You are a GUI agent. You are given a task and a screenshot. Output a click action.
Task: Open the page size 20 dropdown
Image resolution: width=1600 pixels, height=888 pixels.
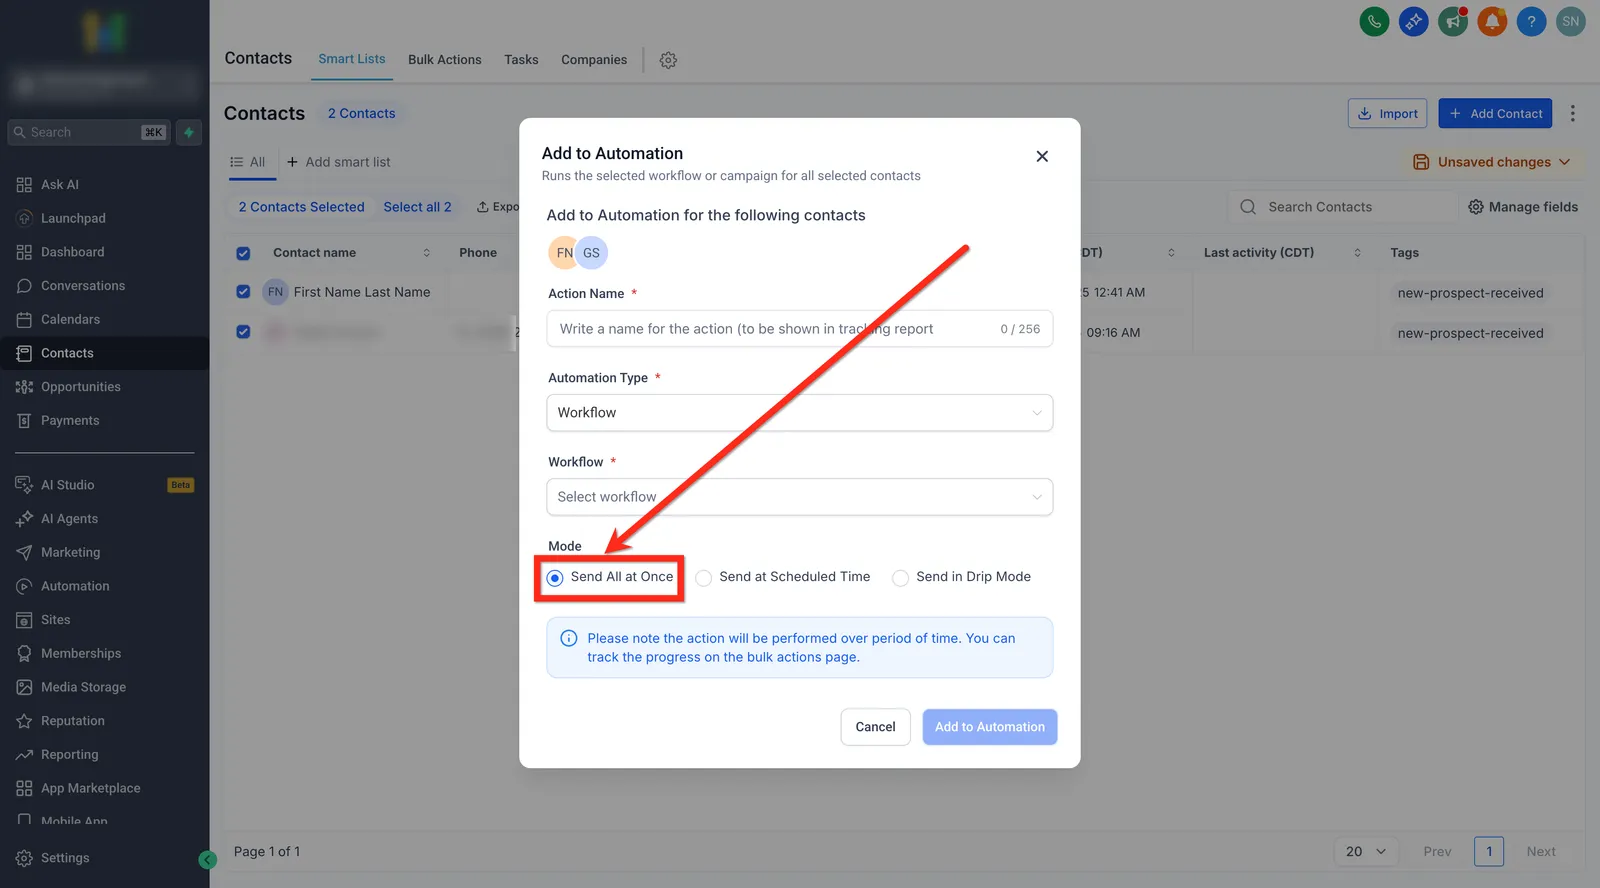pos(1365,852)
